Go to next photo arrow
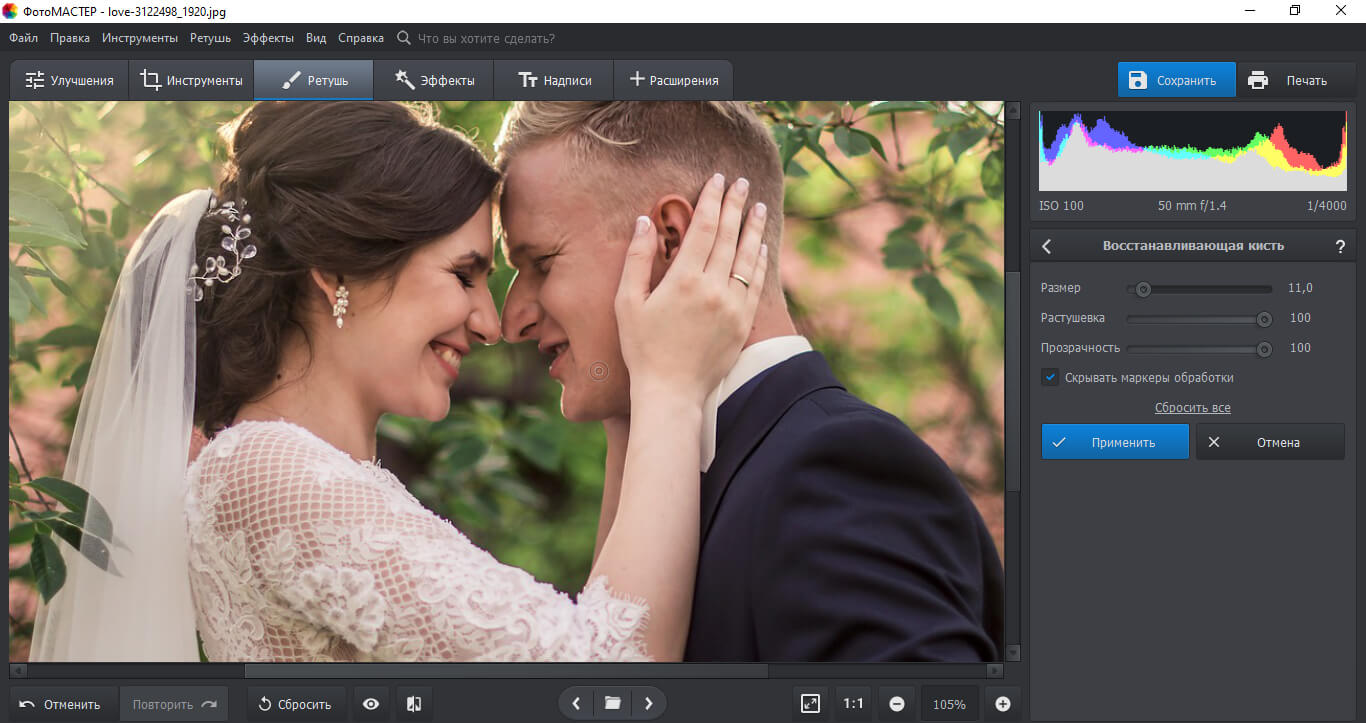The image size is (1366, 723). (x=649, y=704)
